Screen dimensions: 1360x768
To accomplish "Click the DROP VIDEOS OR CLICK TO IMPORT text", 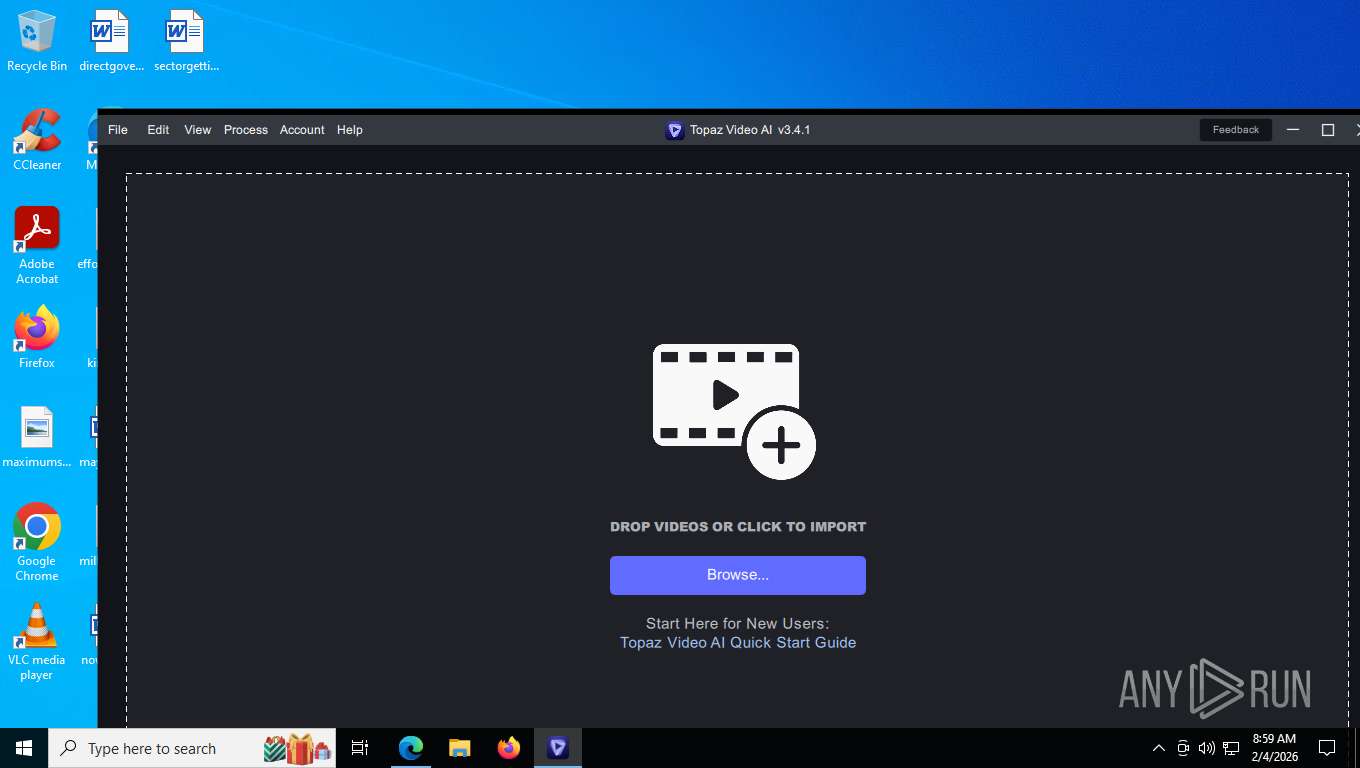I will (738, 527).
